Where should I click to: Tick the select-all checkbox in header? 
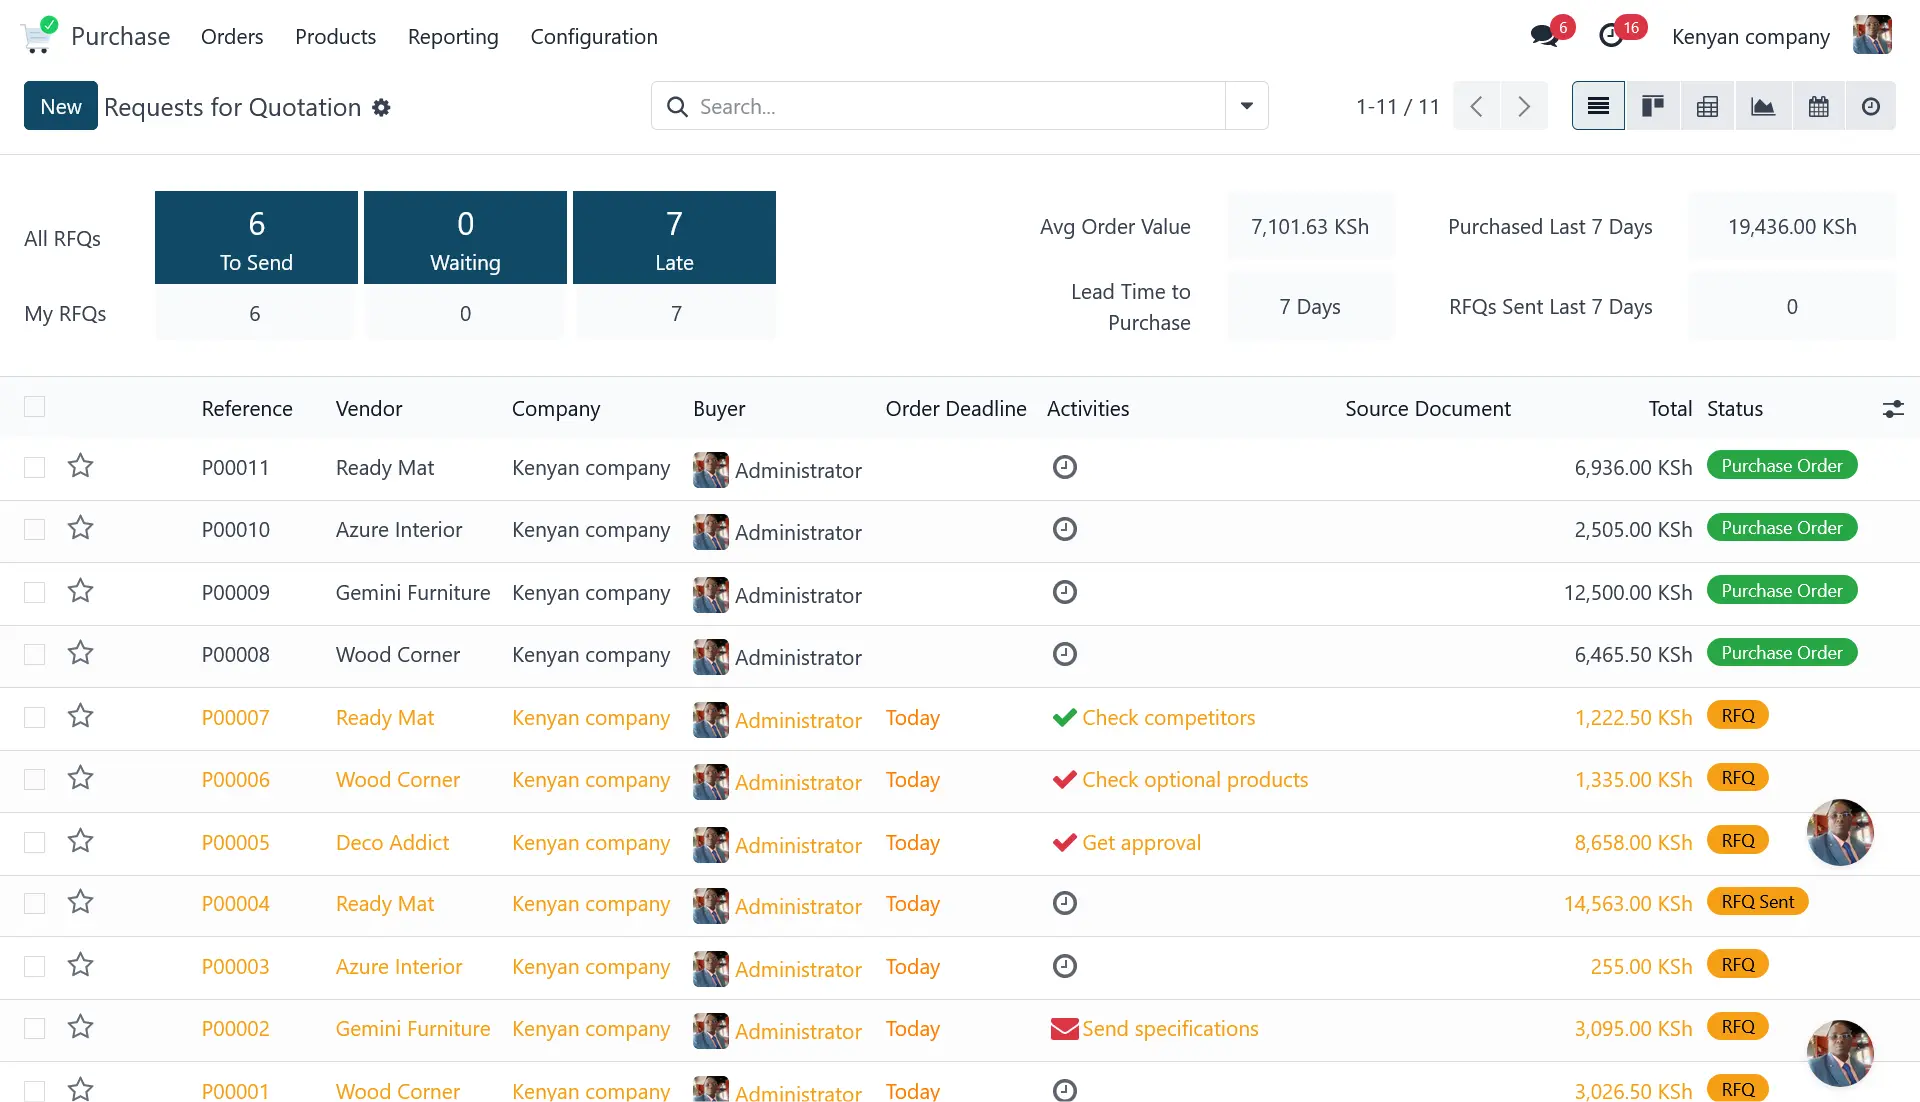35,407
